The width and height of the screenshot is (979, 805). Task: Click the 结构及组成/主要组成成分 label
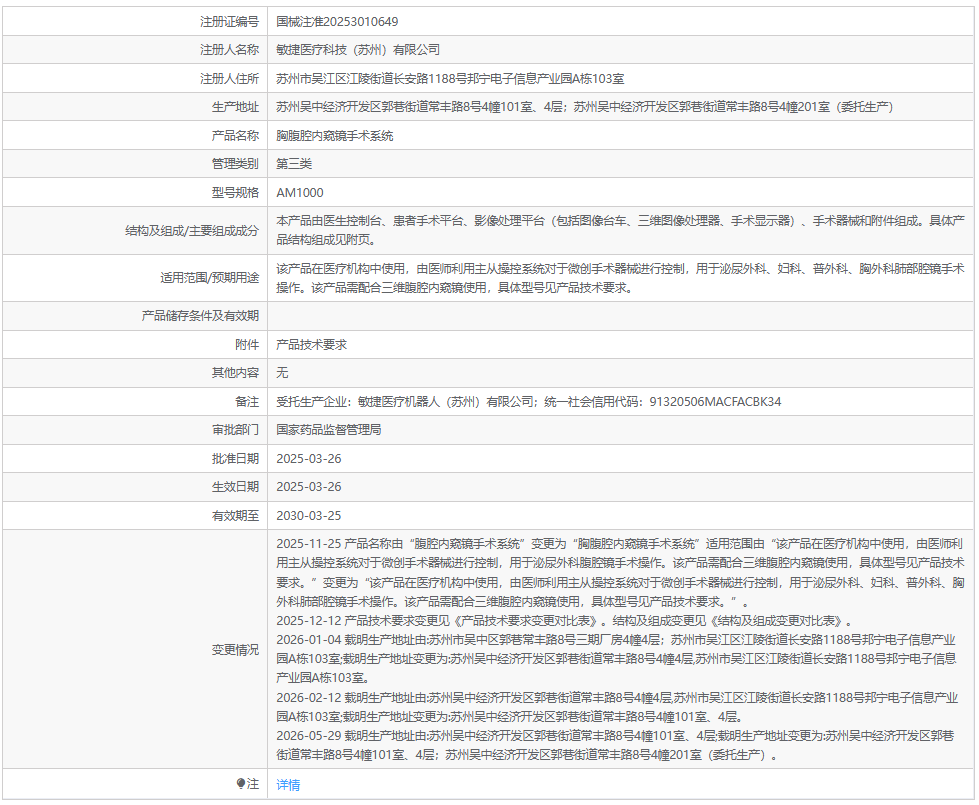tap(192, 230)
